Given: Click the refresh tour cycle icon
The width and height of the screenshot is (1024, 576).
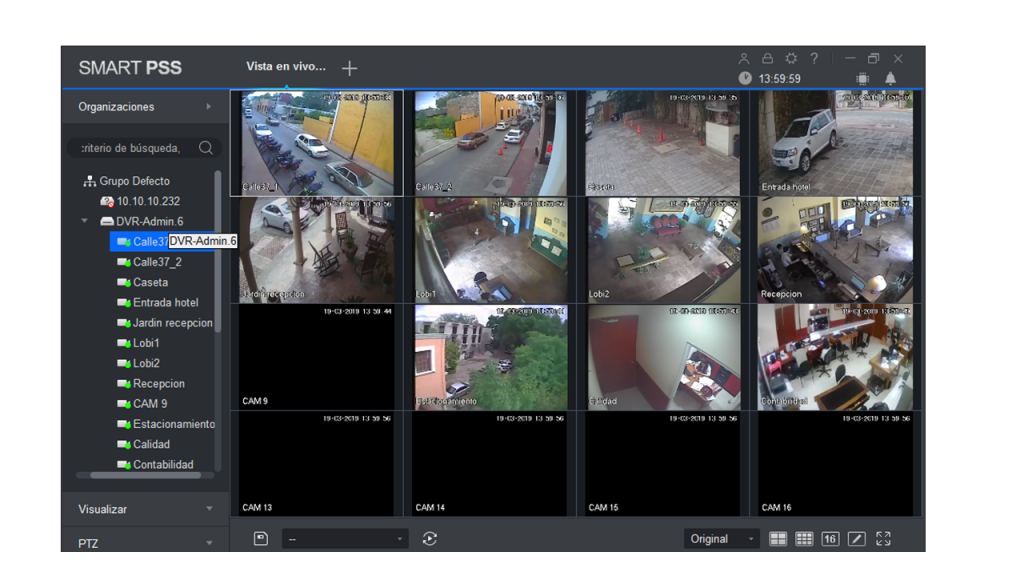Looking at the screenshot, I should click(x=430, y=539).
